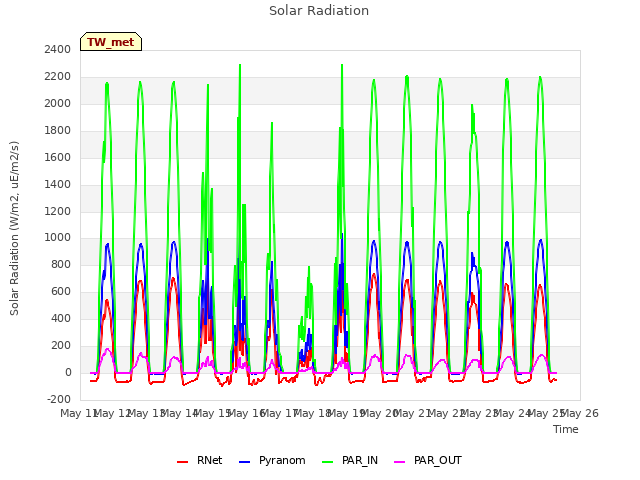Click the -200 y-axis tick label
Screen dimensions: 640x480
(x=59, y=399)
